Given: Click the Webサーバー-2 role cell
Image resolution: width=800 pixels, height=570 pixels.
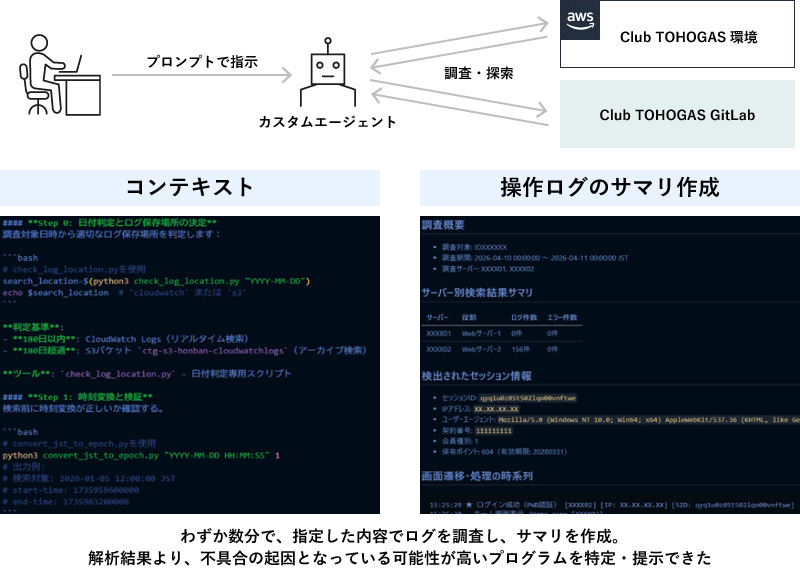Looking at the screenshot, I should pyautogui.click(x=481, y=350).
